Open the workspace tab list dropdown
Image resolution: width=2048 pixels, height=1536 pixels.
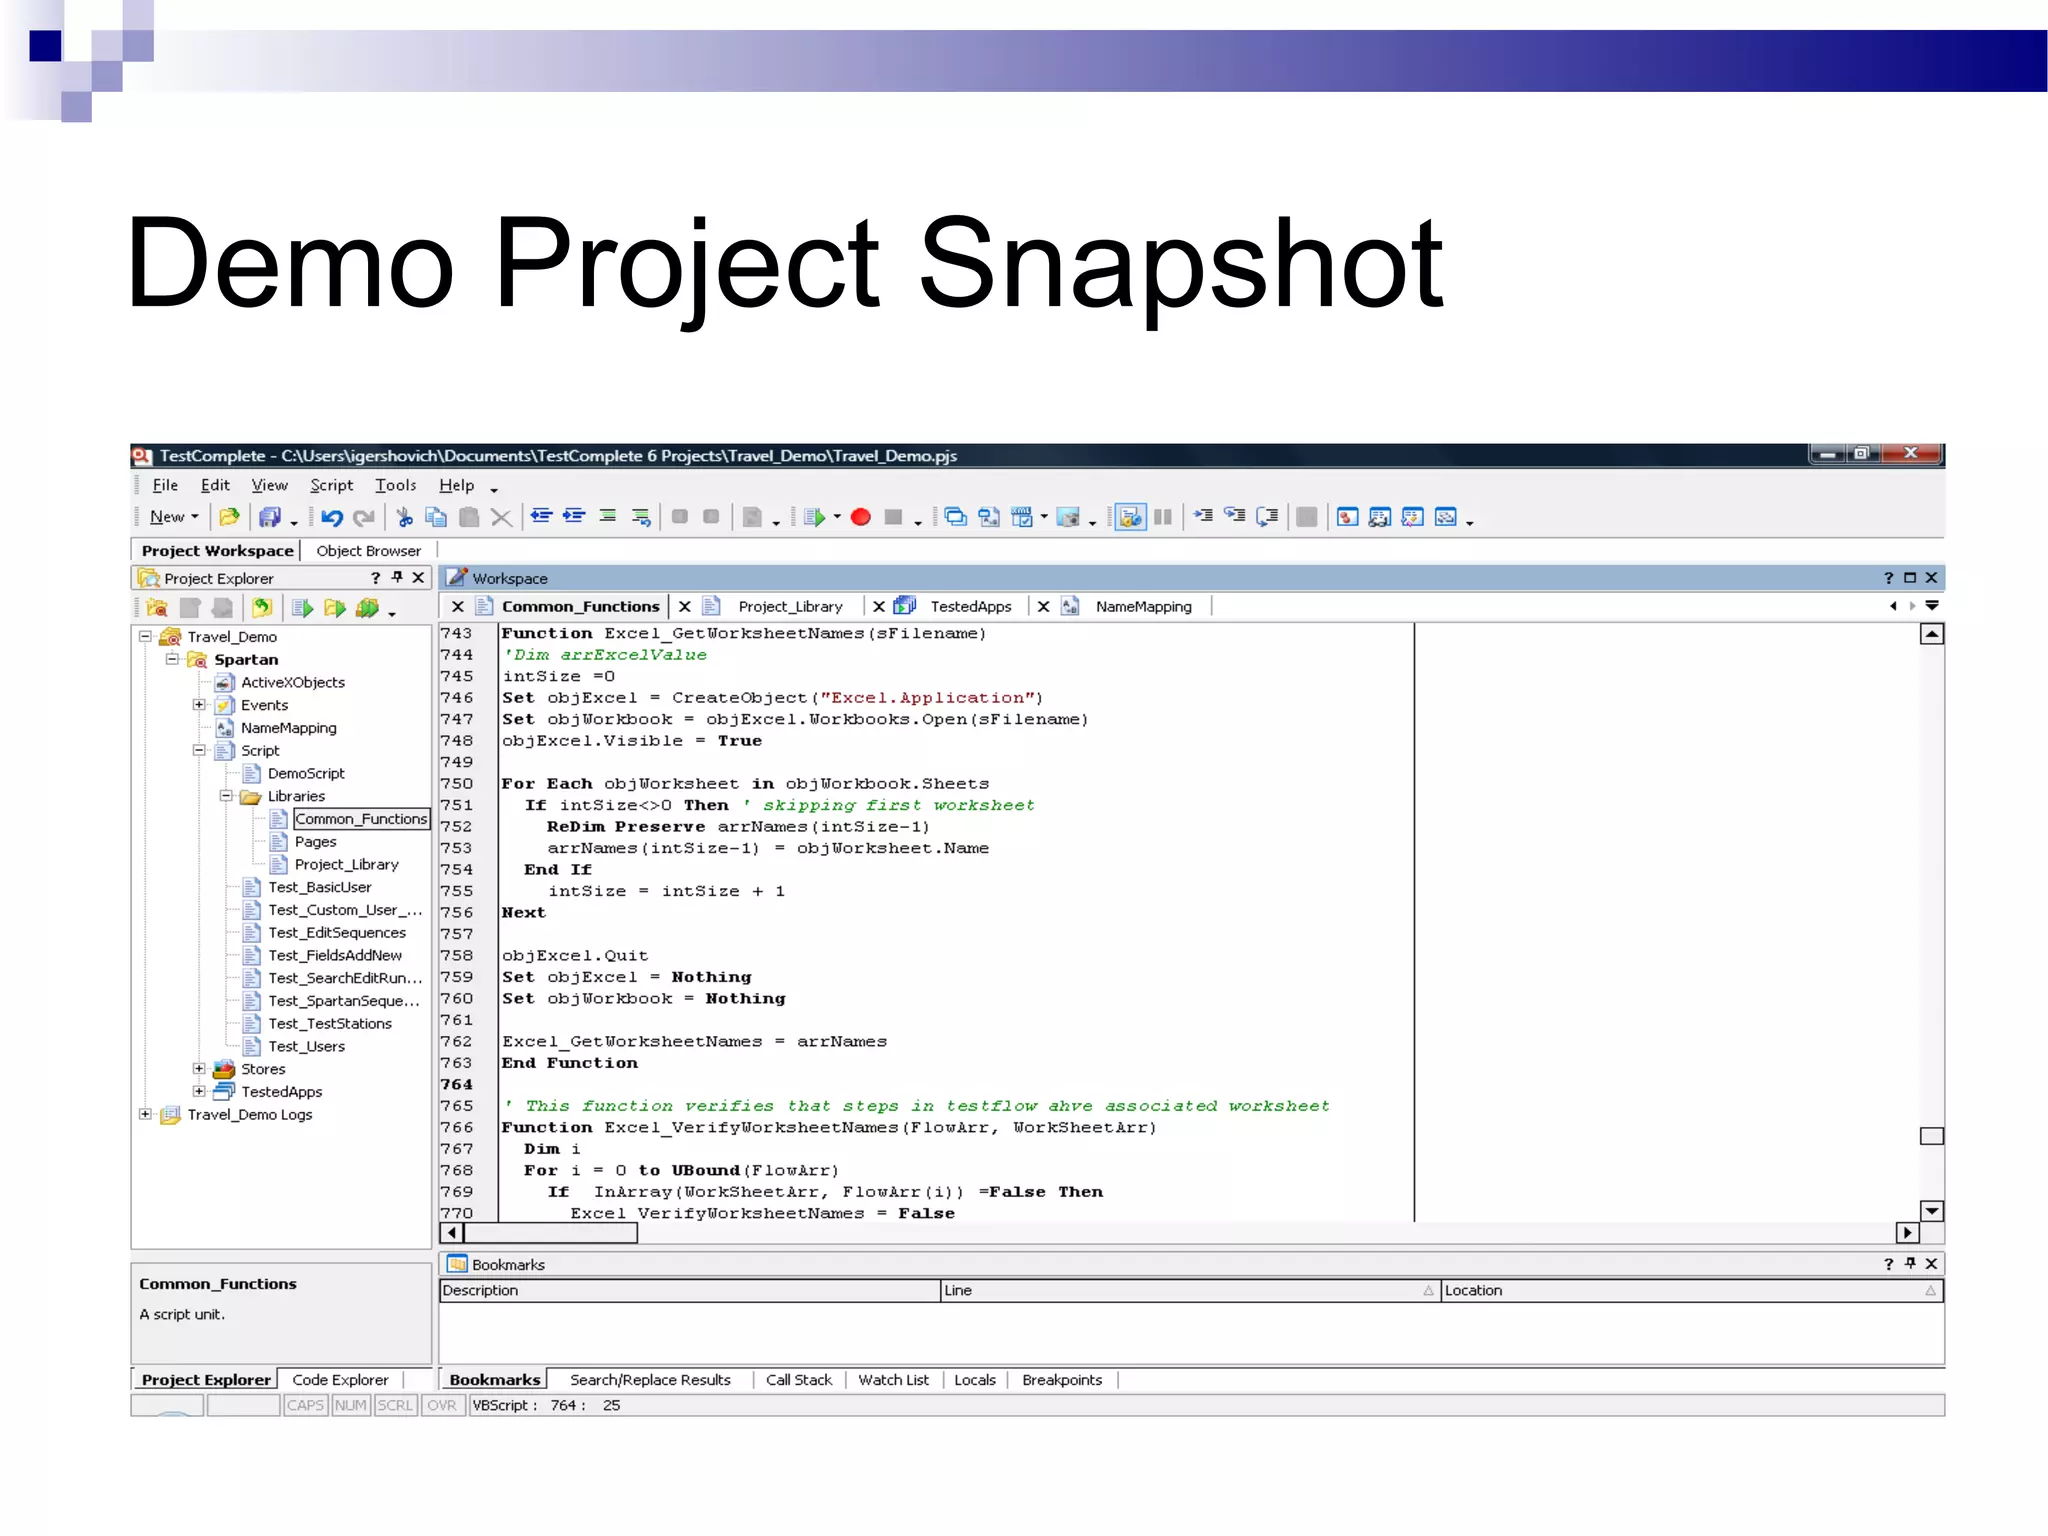pyautogui.click(x=1932, y=606)
